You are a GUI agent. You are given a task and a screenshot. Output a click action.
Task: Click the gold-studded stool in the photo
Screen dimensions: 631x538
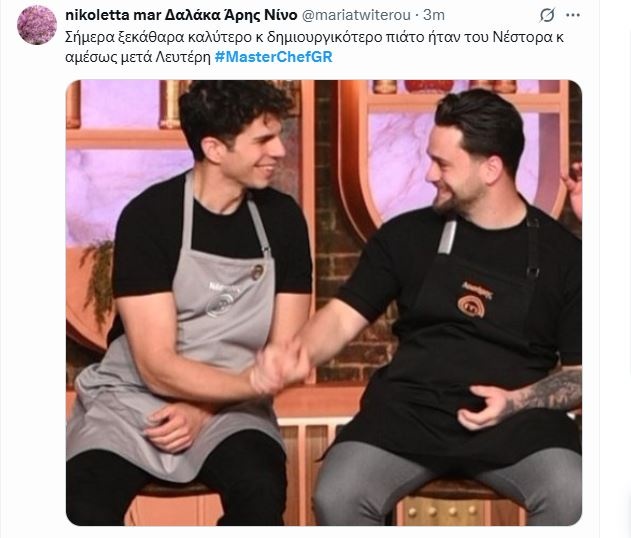coord(443,509)
